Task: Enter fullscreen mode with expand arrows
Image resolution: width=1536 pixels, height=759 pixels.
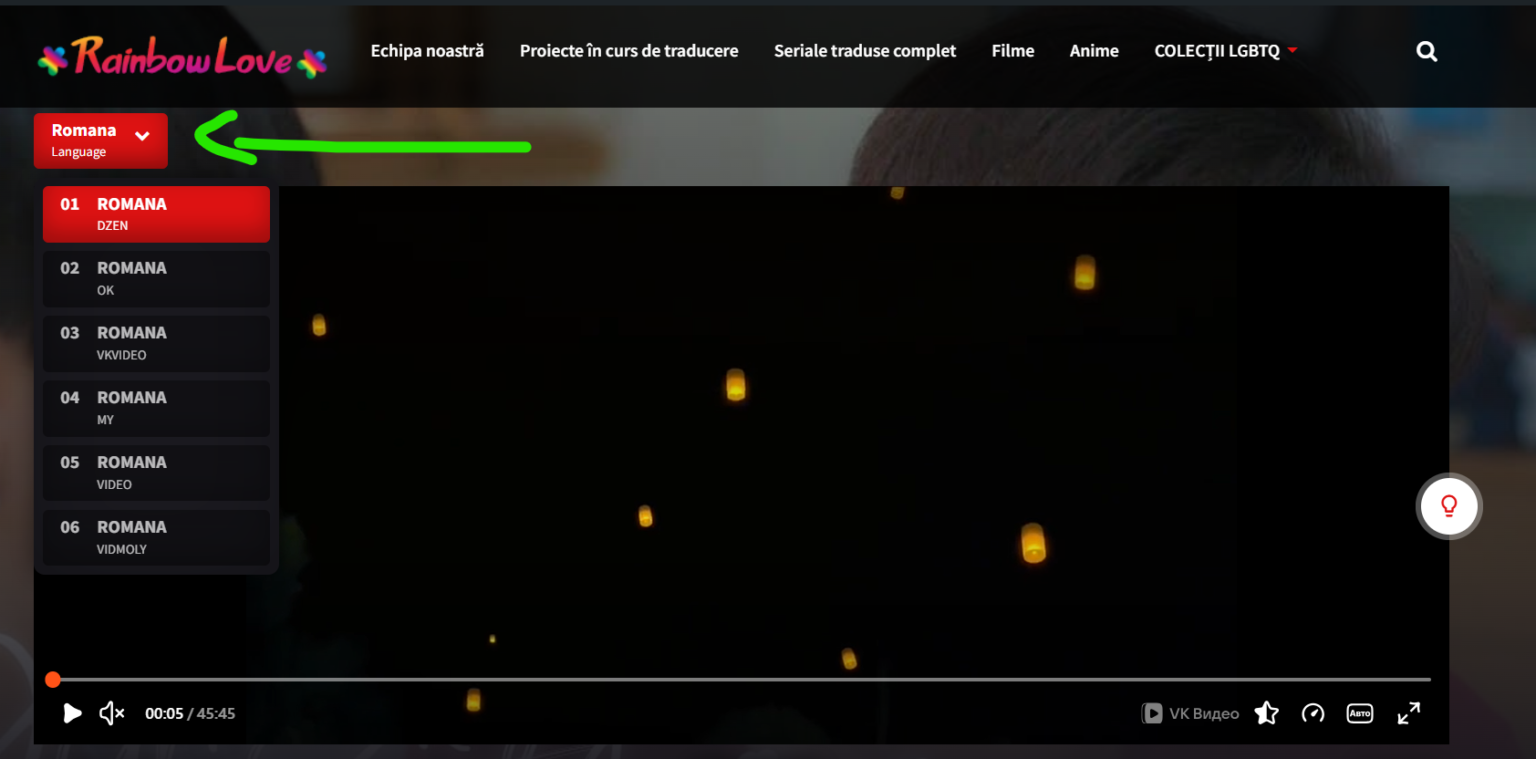Action: [1408, 713]
